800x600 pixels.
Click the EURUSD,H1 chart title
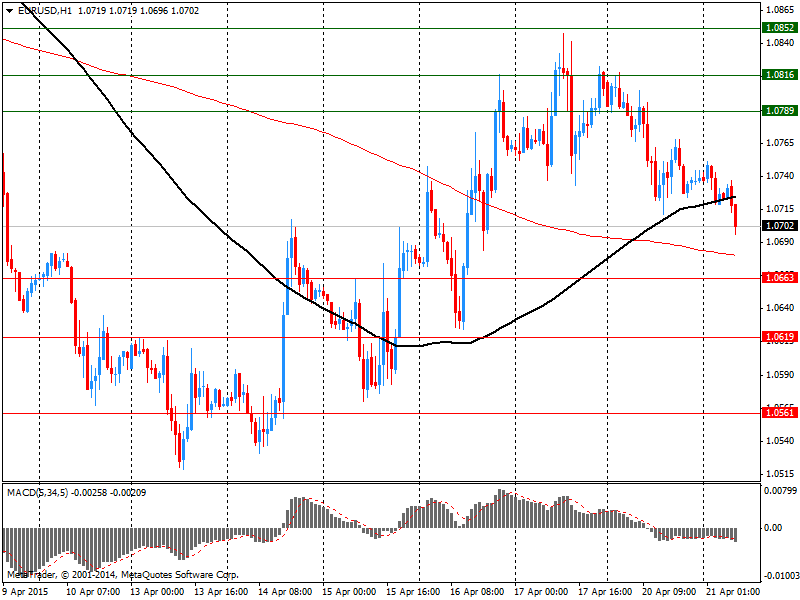click(45, 11)
